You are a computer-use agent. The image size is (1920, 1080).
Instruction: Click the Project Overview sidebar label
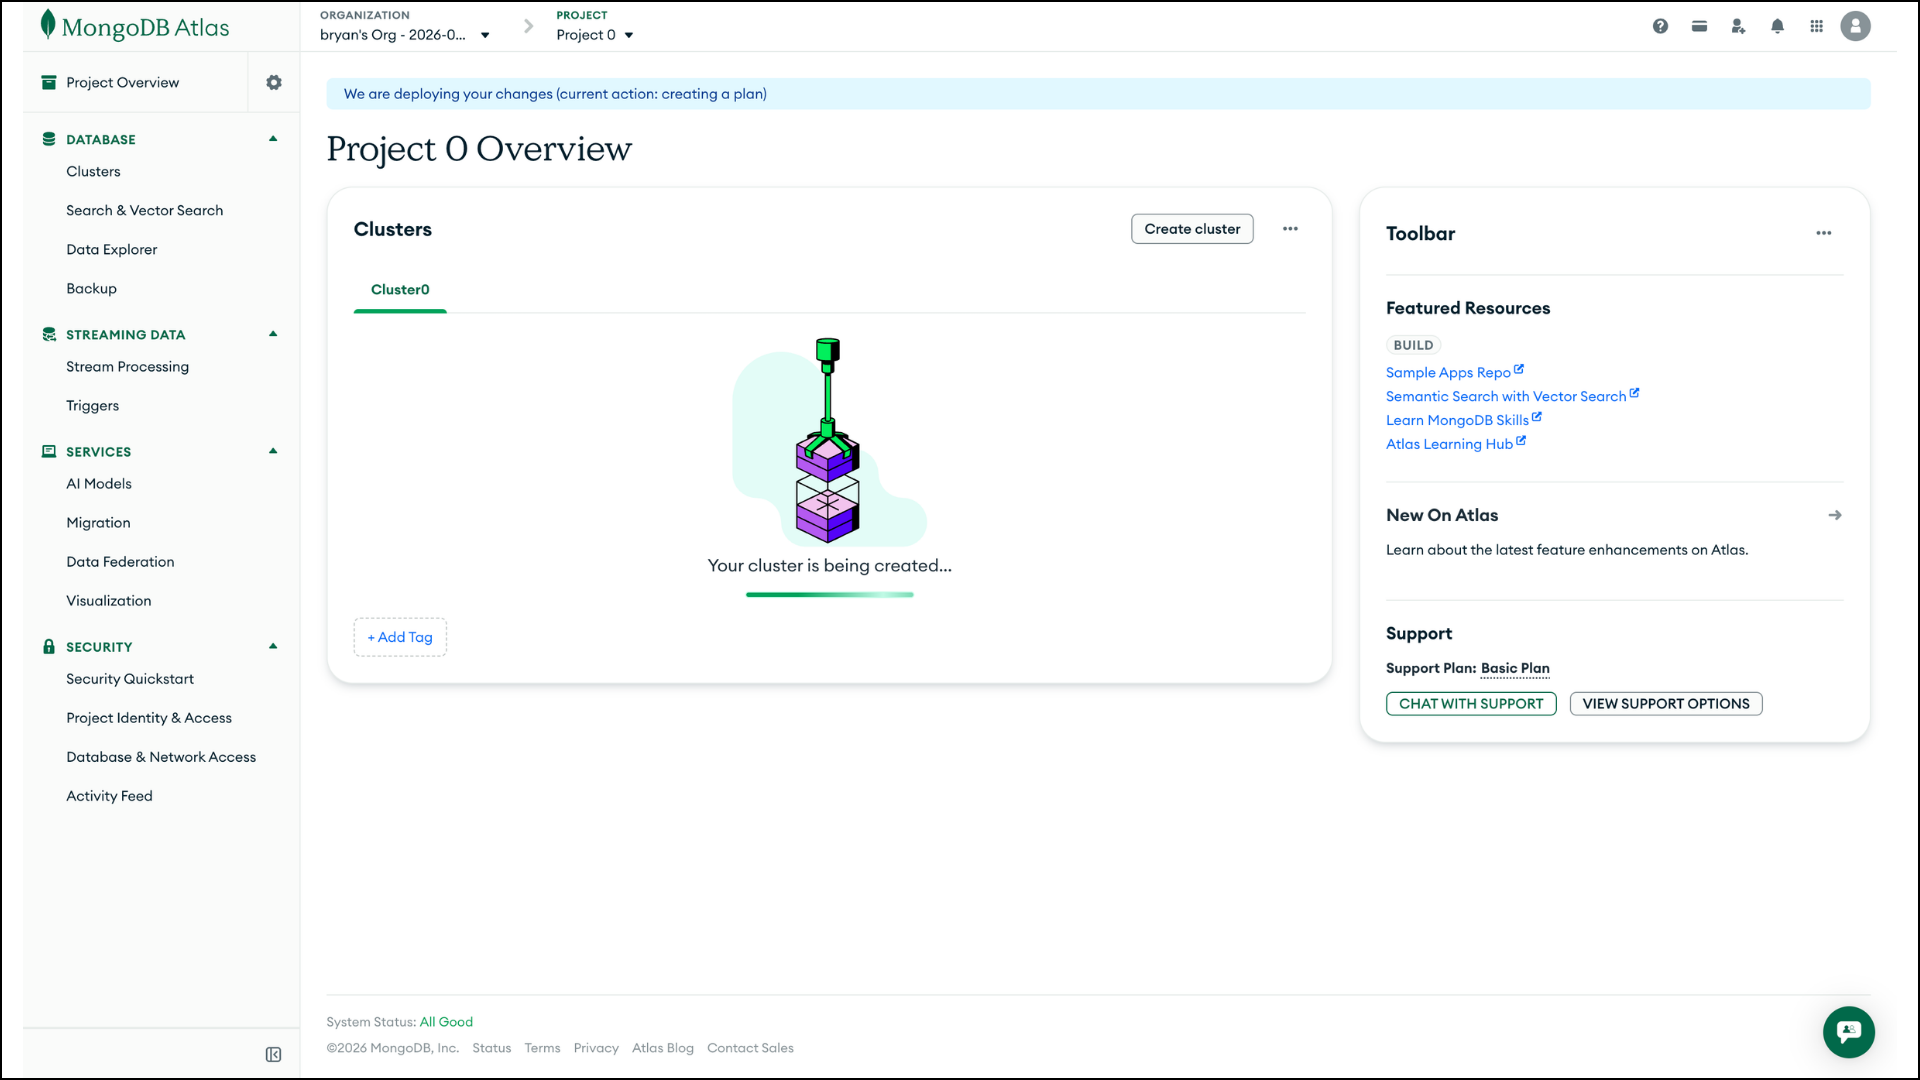[x=123, y=82]
